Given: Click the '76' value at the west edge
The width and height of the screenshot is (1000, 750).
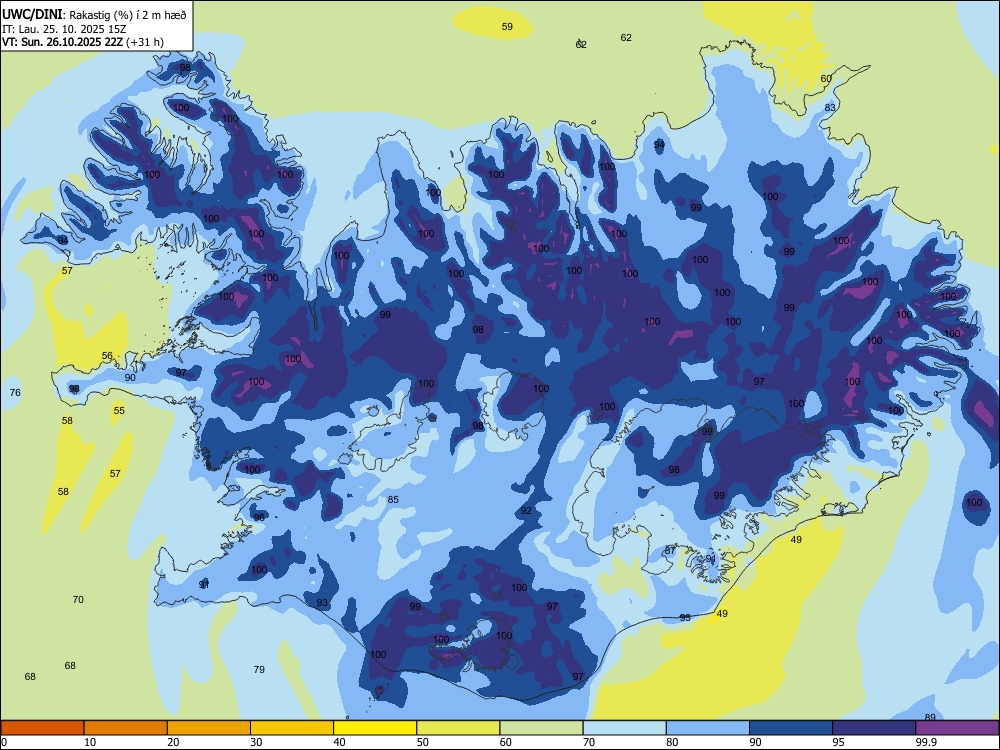Looking at the screenshot, I should tap(15, 392).
